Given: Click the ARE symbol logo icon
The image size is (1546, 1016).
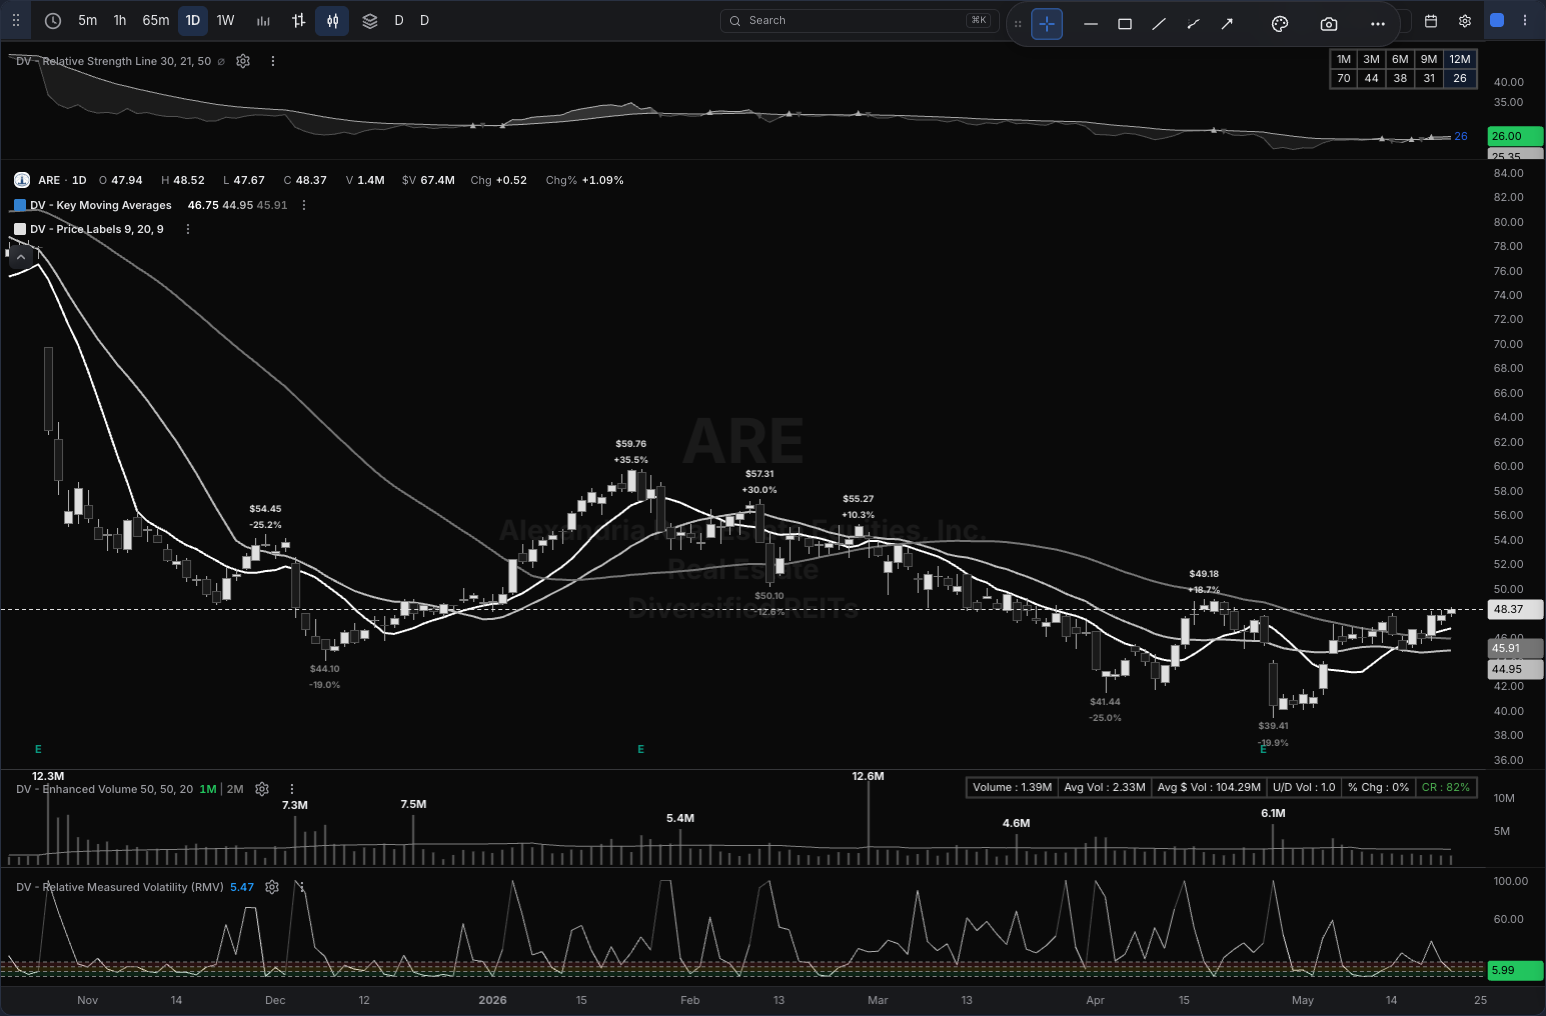Looking at the screenshot, I should pos(22,180).
